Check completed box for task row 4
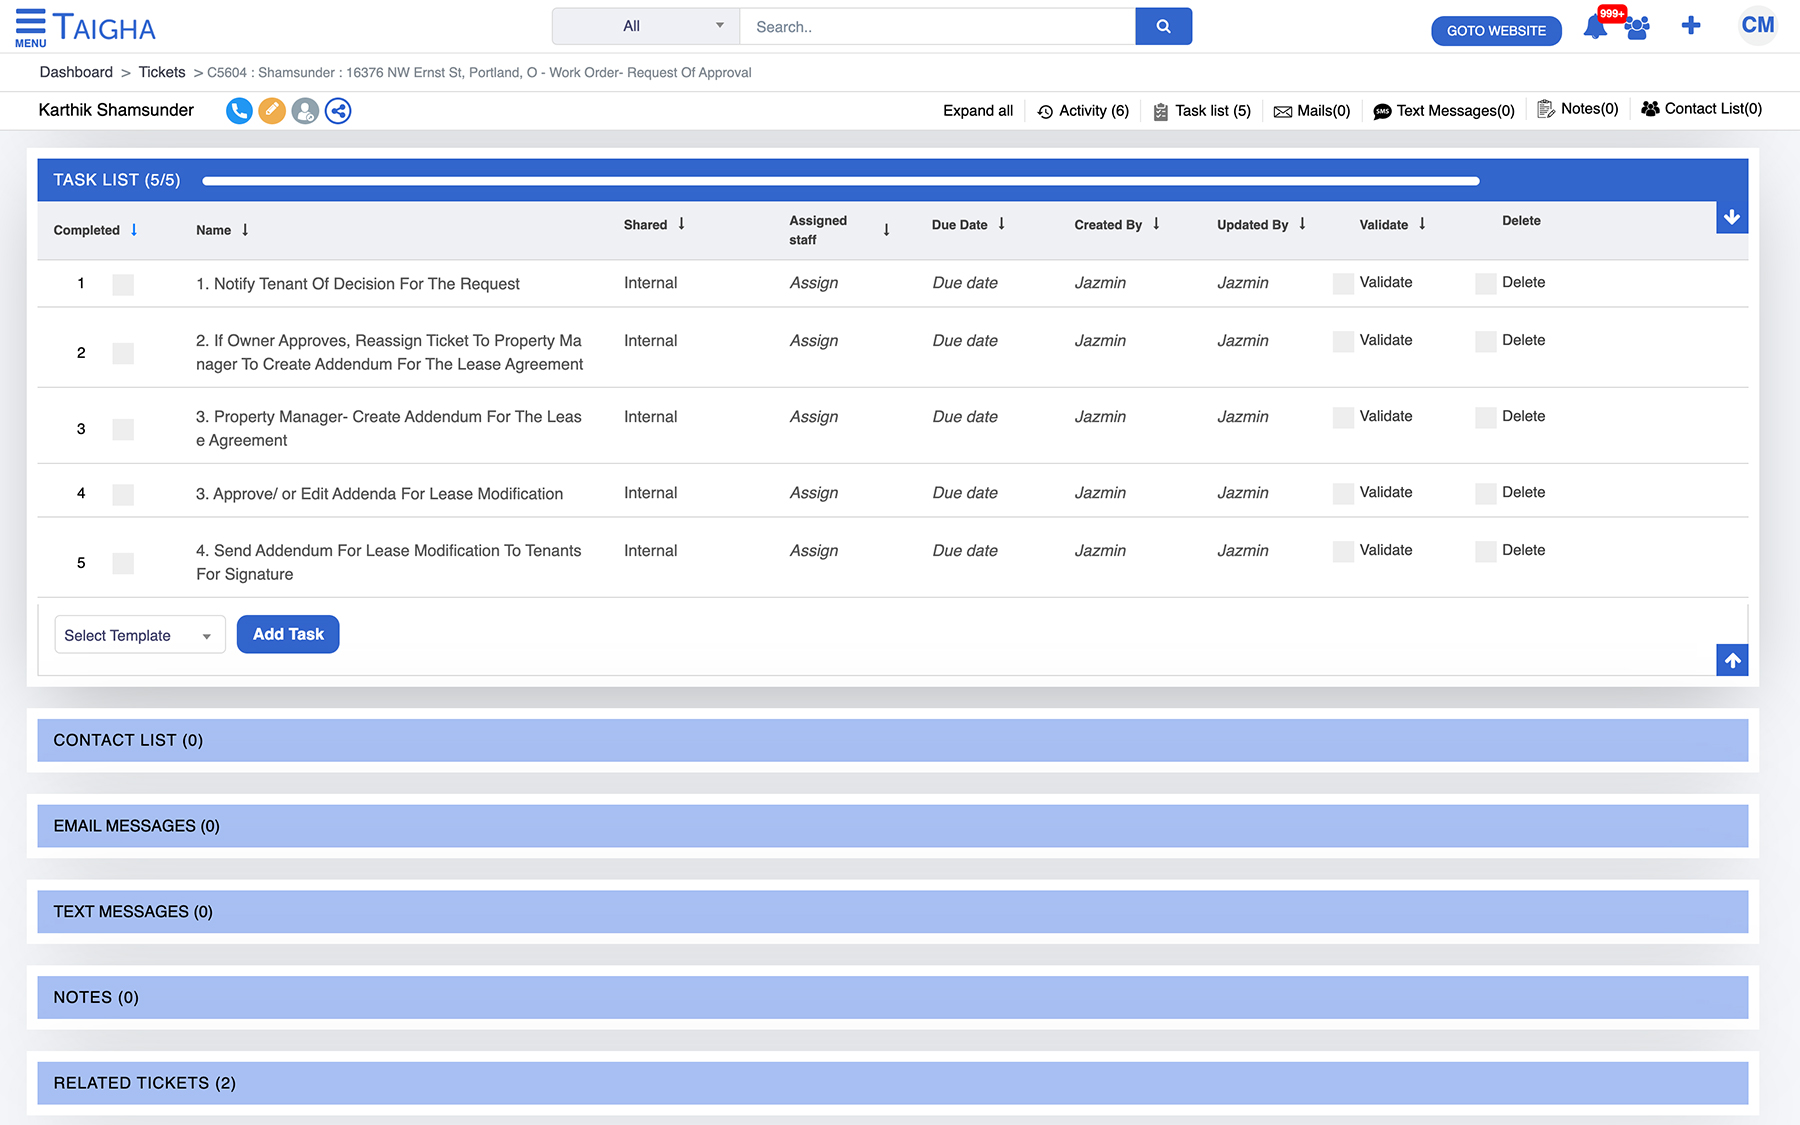The image size is (1800, 1125). [x=123, y=494]
